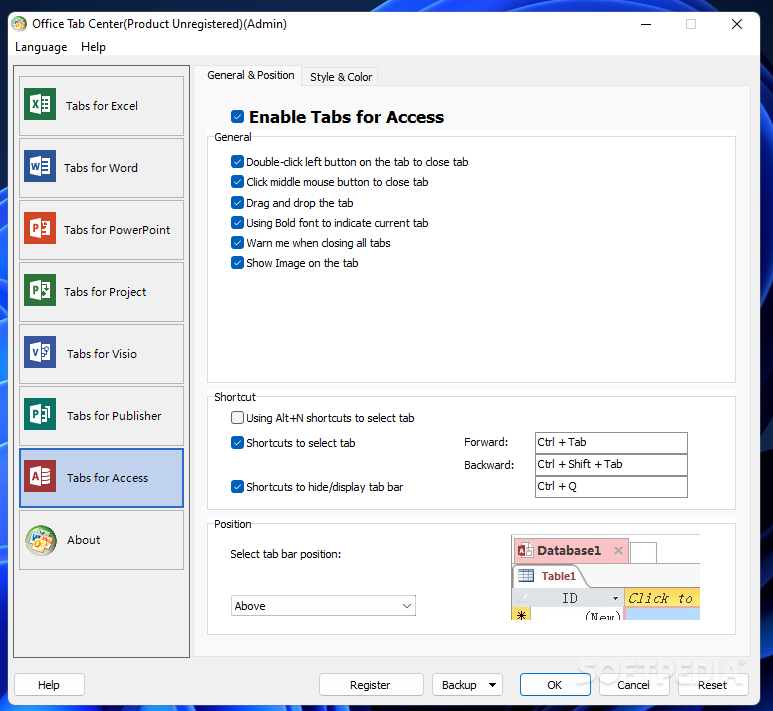The width and height of the screenshot is (773, 711).
Task: Select Tabs for Word label
Action: click(x=101, y=168)
